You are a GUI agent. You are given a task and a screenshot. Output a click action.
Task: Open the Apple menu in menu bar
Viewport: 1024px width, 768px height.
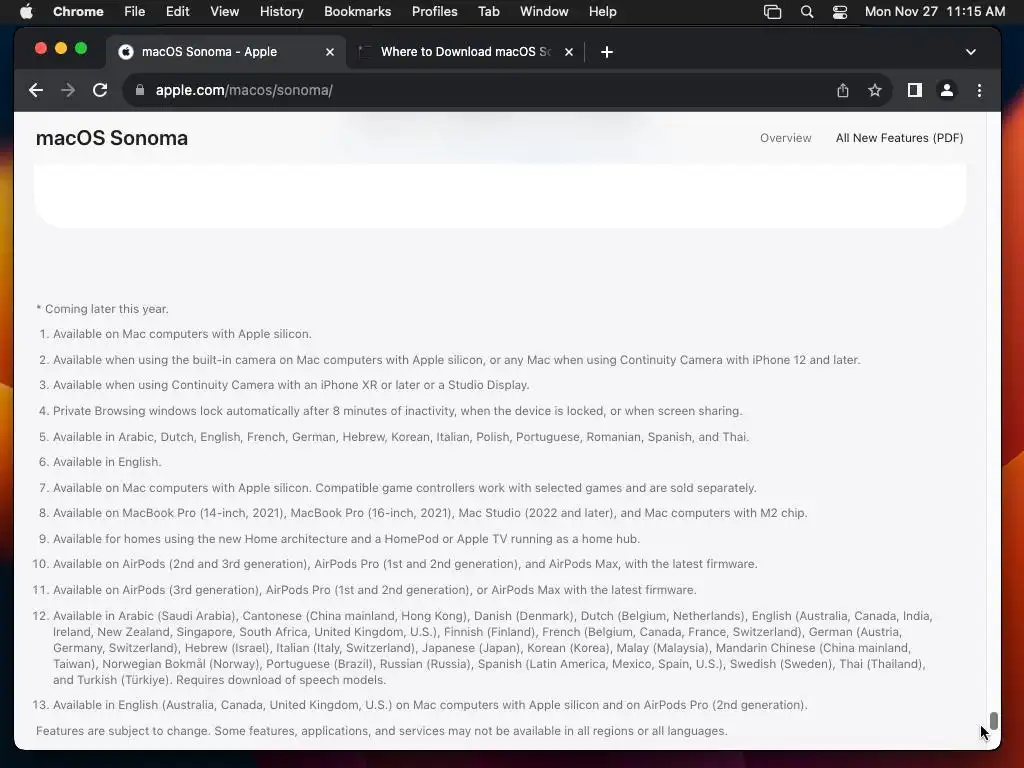tap(26, 11)
